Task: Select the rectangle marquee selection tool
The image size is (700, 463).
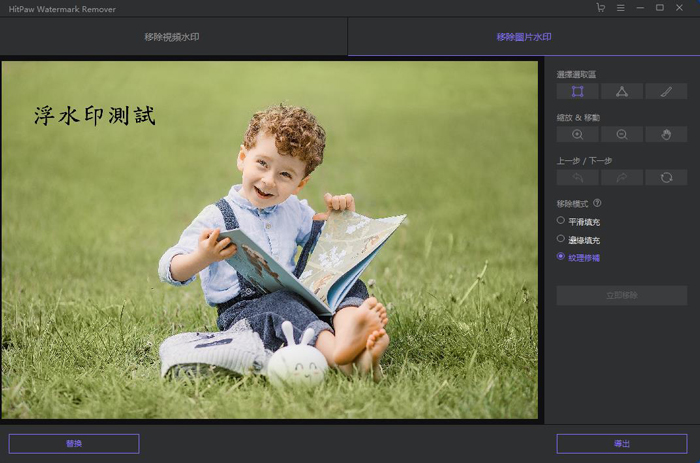Action: (578, 91)
